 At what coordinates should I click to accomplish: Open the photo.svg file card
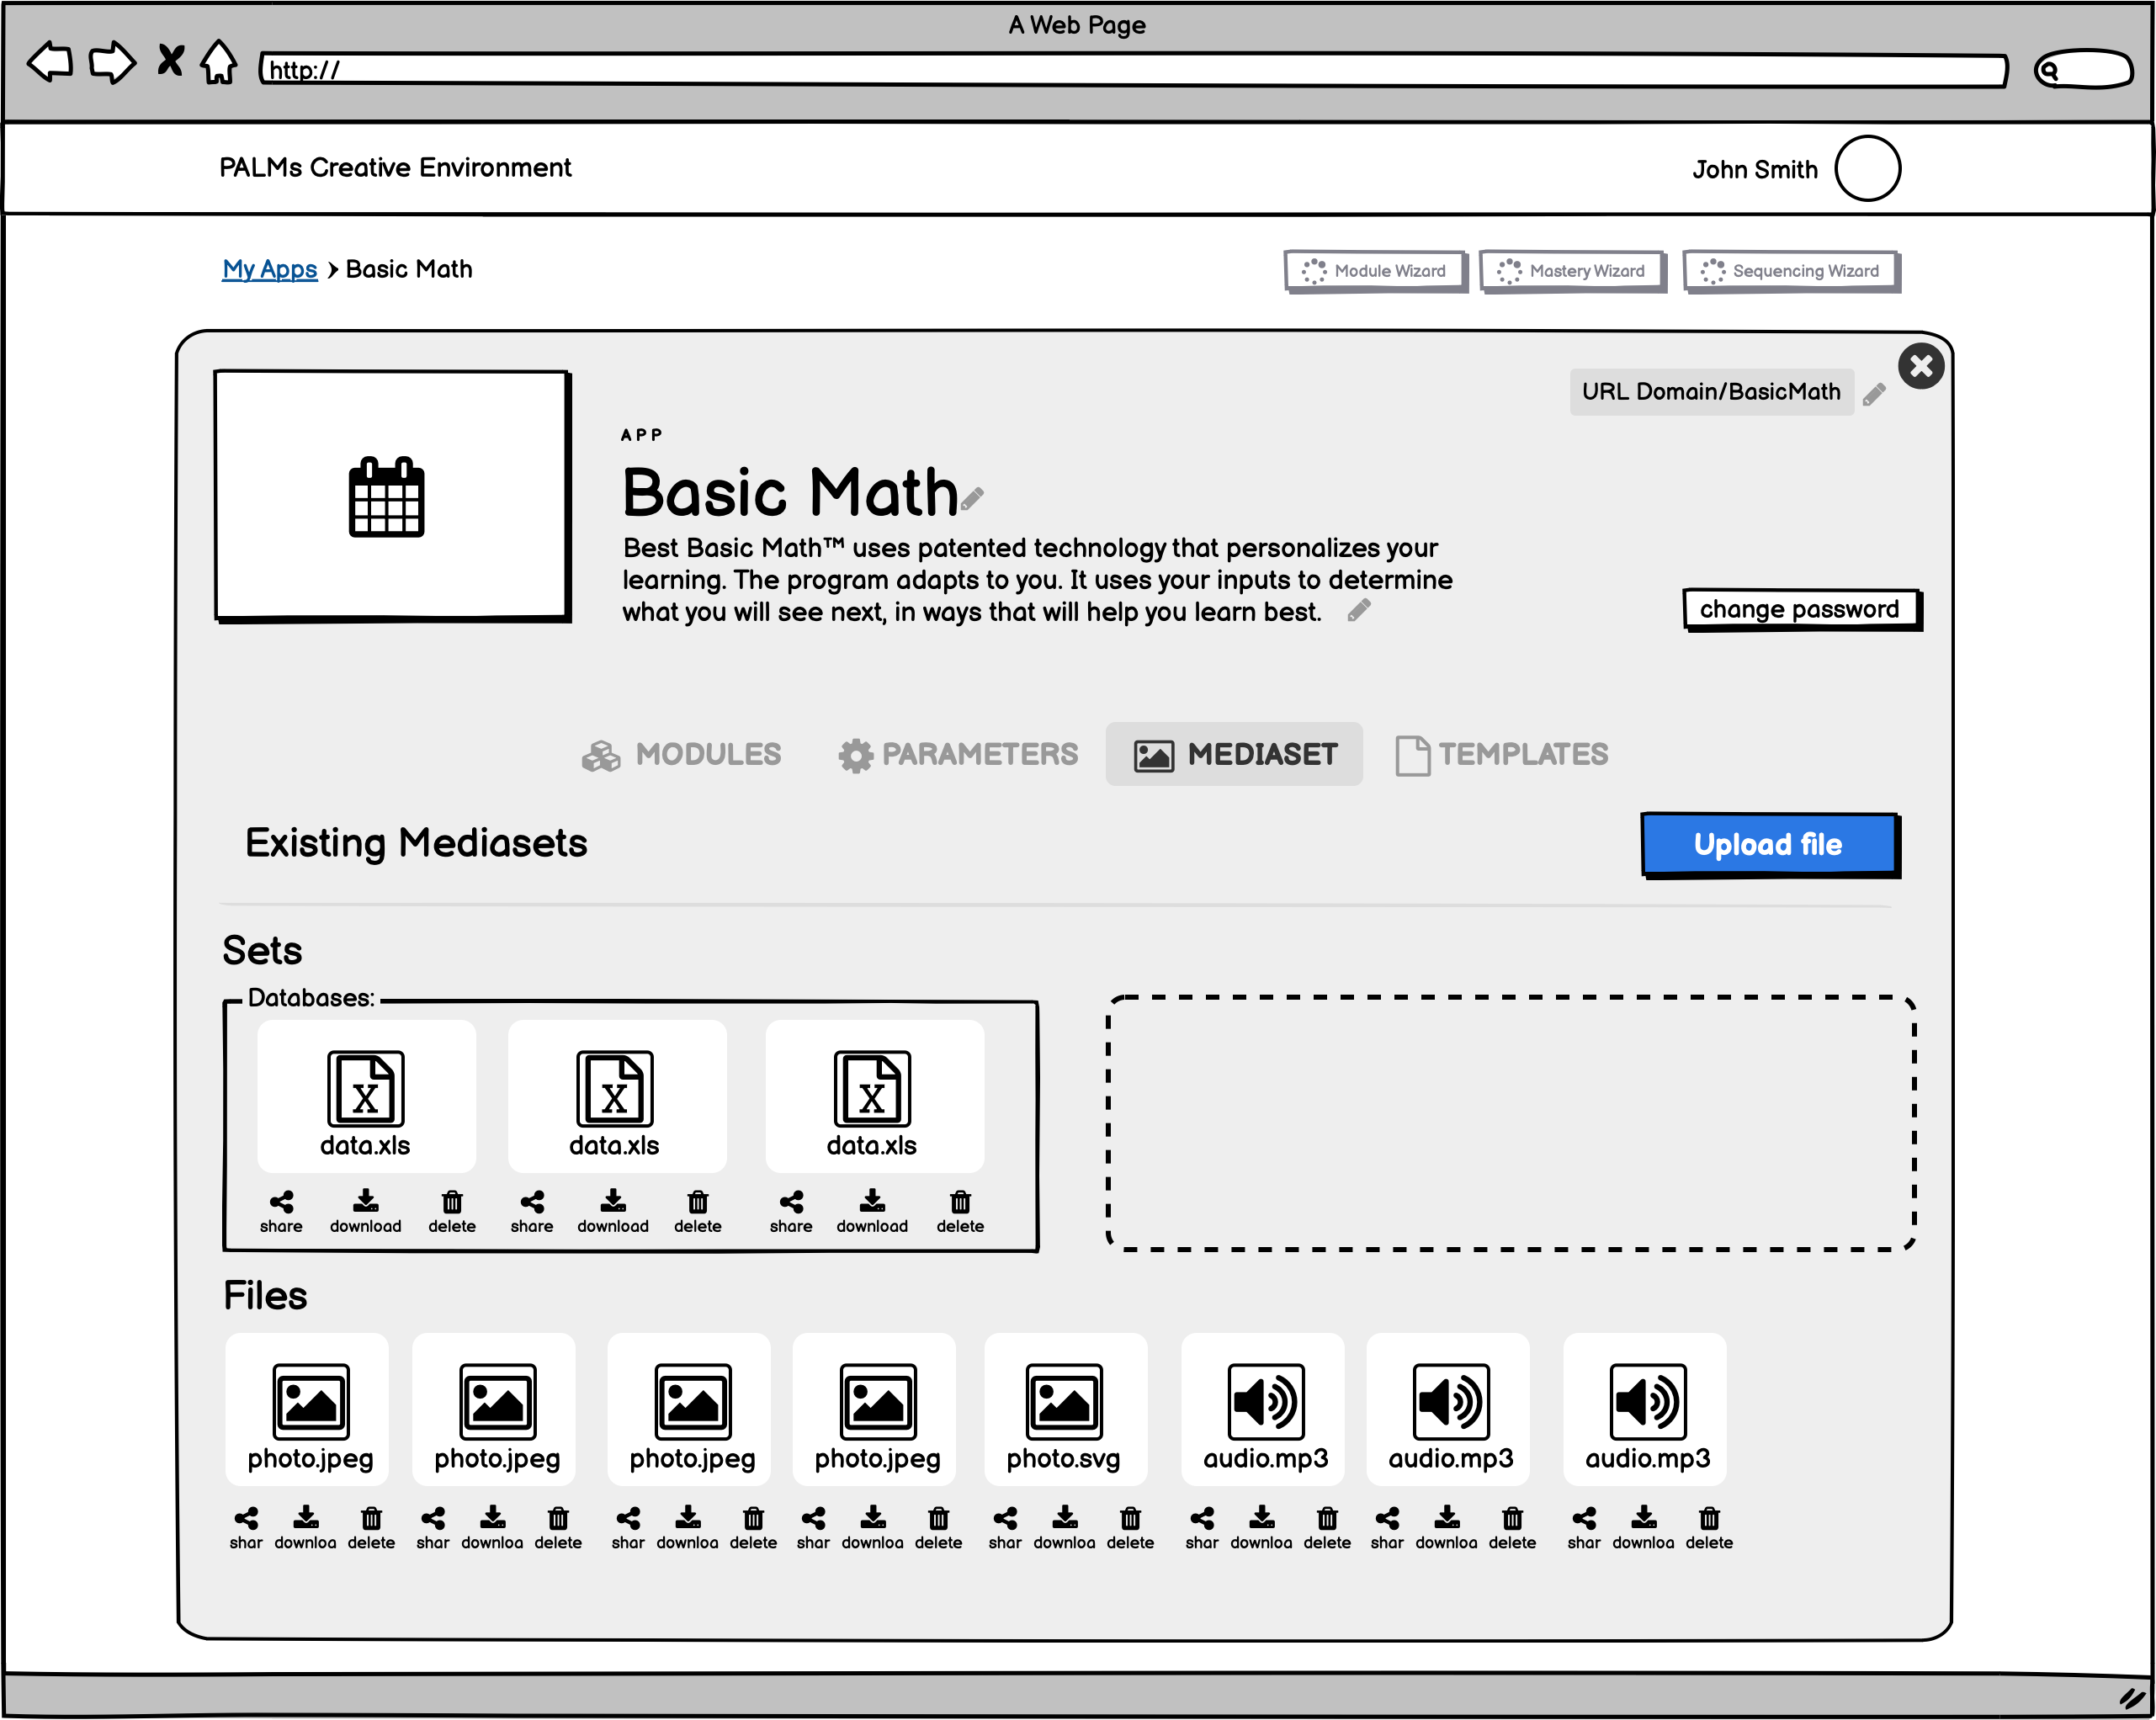tap(1066, 1409)
